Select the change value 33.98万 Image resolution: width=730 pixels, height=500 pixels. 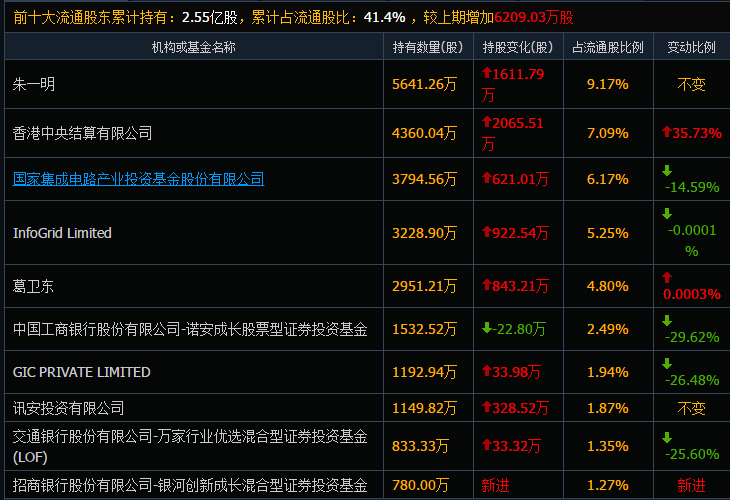click(511, 372)
